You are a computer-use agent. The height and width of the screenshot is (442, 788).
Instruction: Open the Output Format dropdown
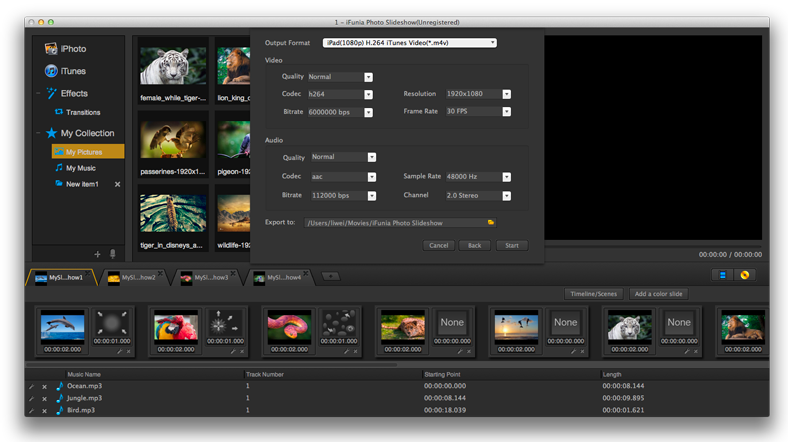tap(410, 43)
